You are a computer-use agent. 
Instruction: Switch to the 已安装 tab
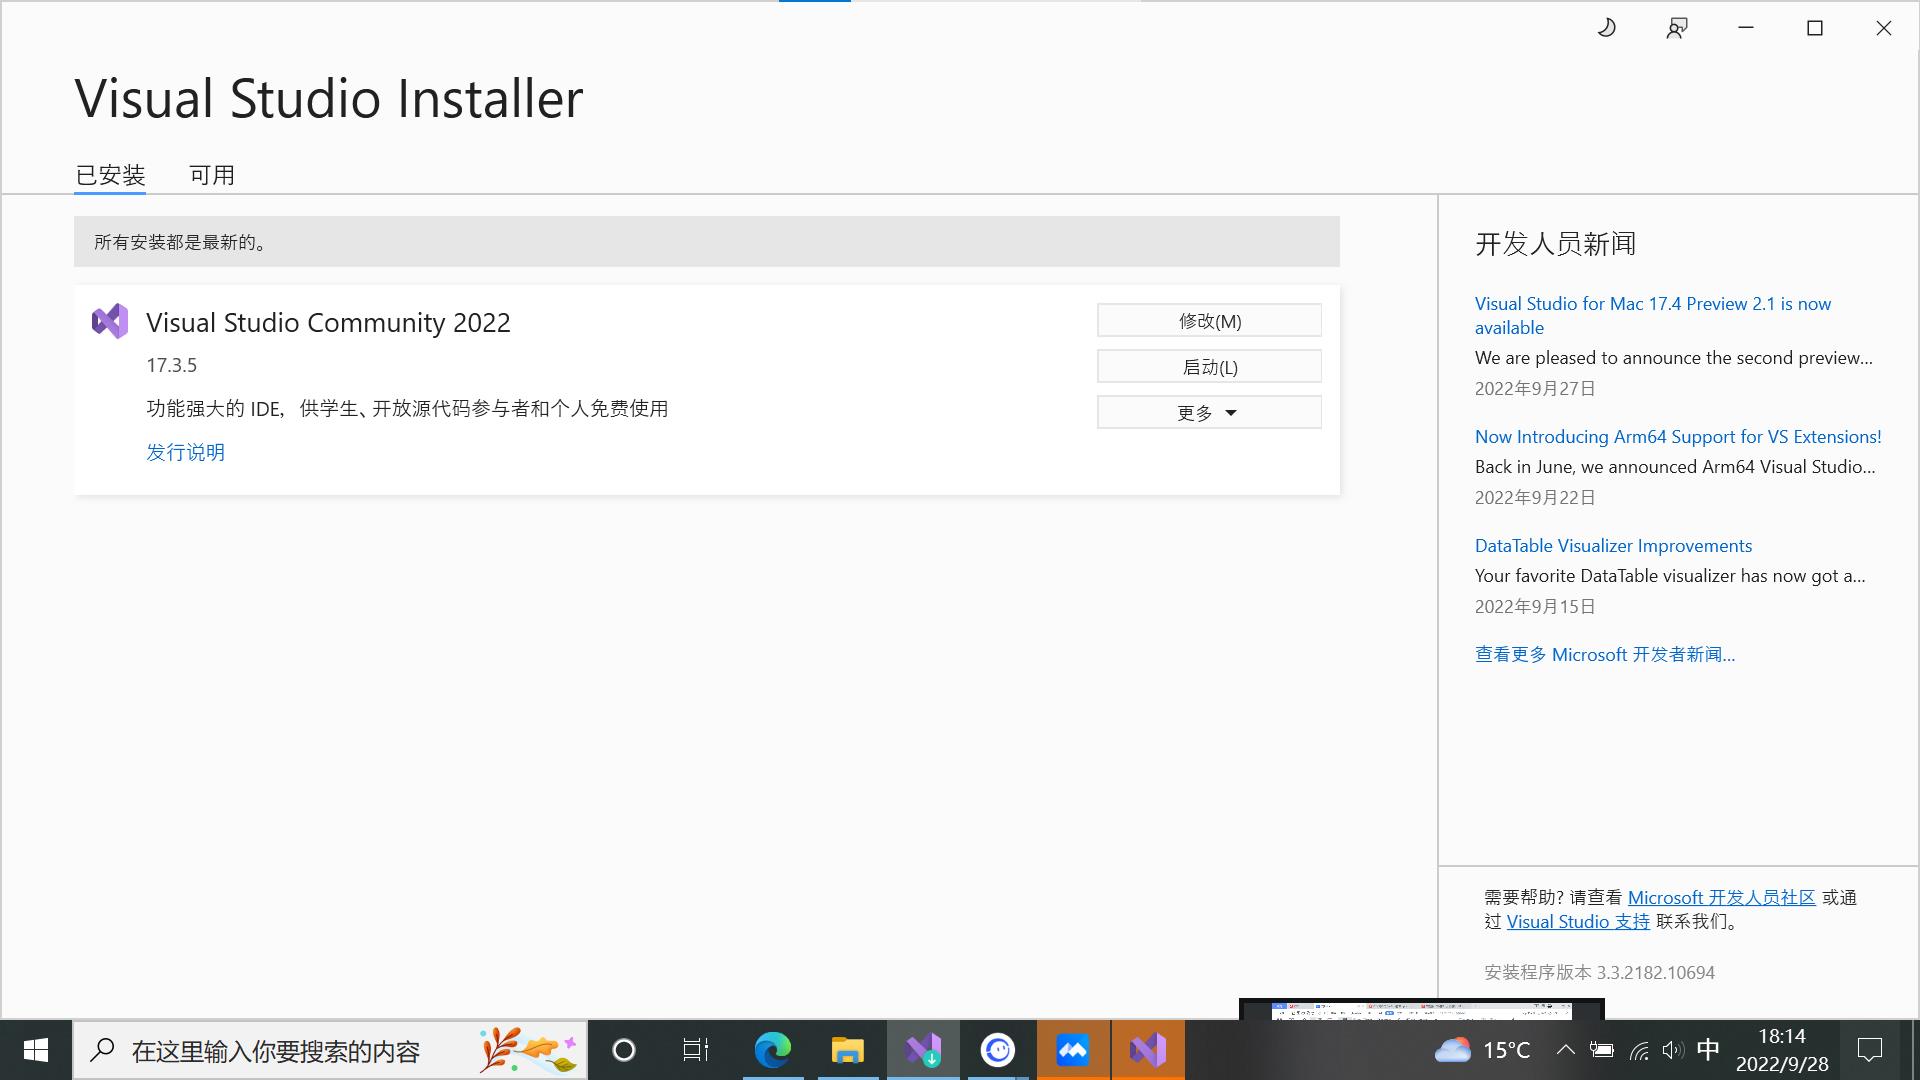point(110,175)
